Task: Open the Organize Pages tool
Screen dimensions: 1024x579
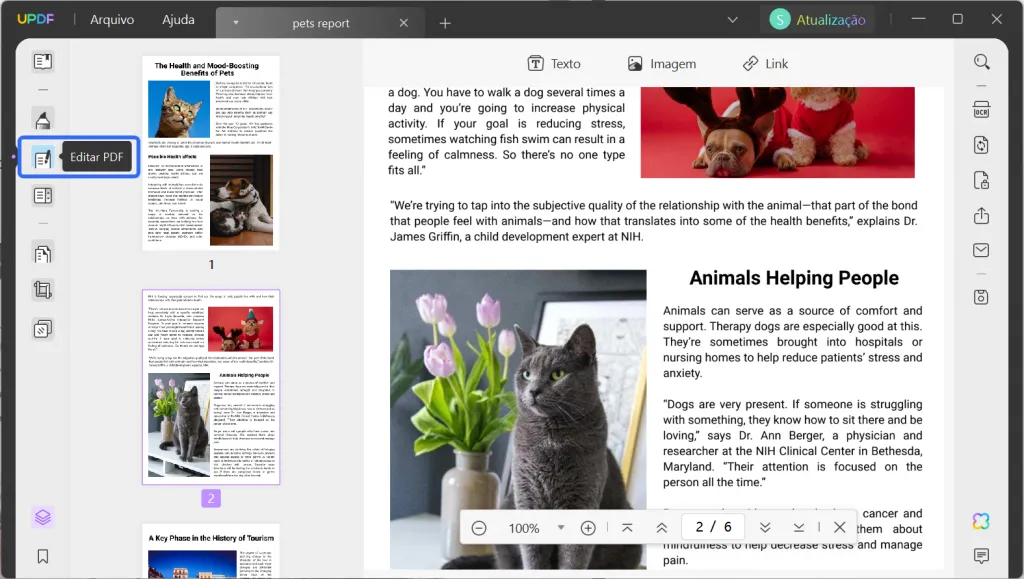Action: pos(42,253)
